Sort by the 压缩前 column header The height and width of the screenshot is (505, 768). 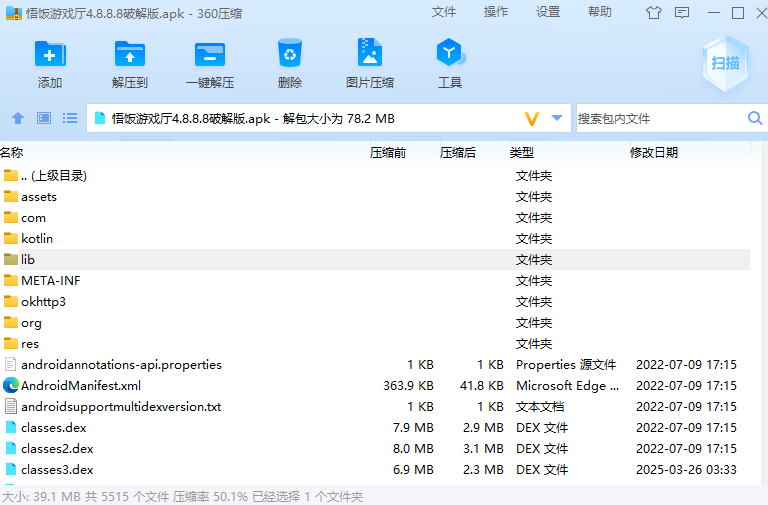(388, 153)
